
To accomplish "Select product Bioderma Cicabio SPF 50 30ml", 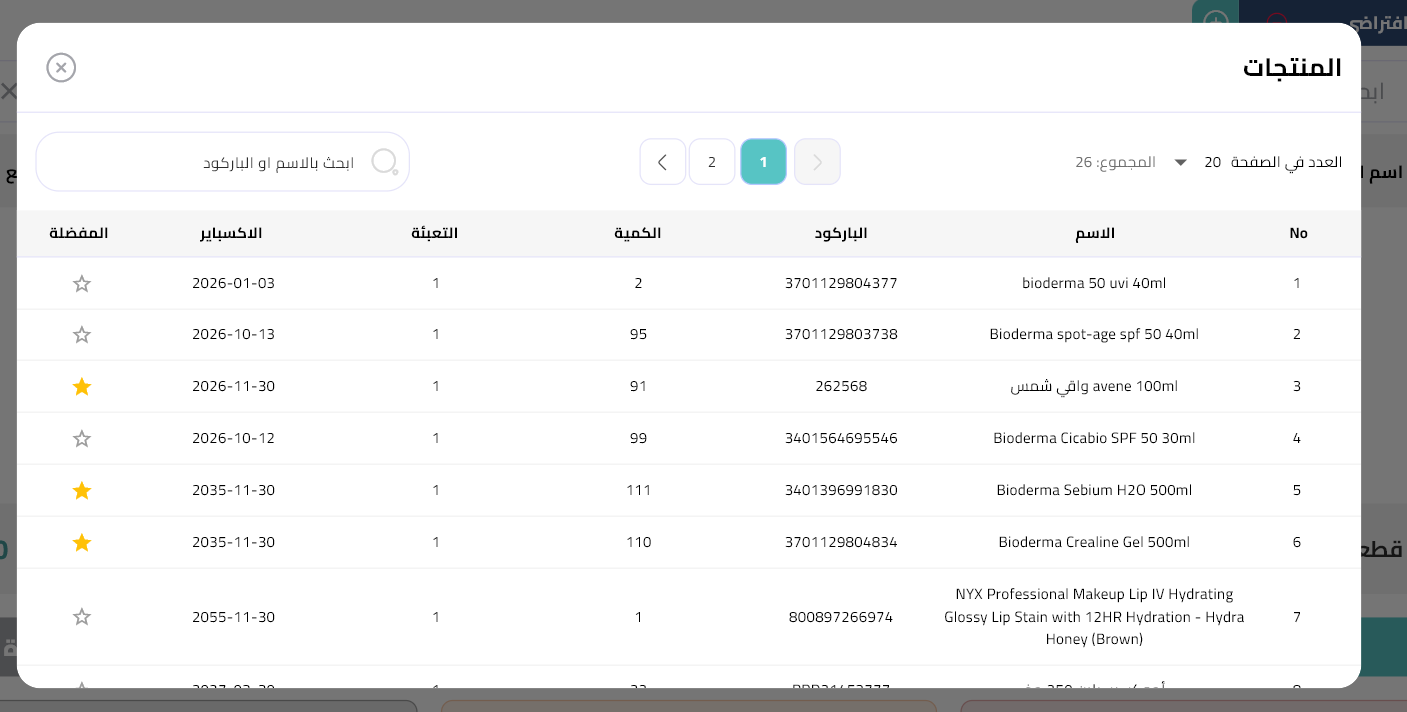I will (x=1094, y=438).
